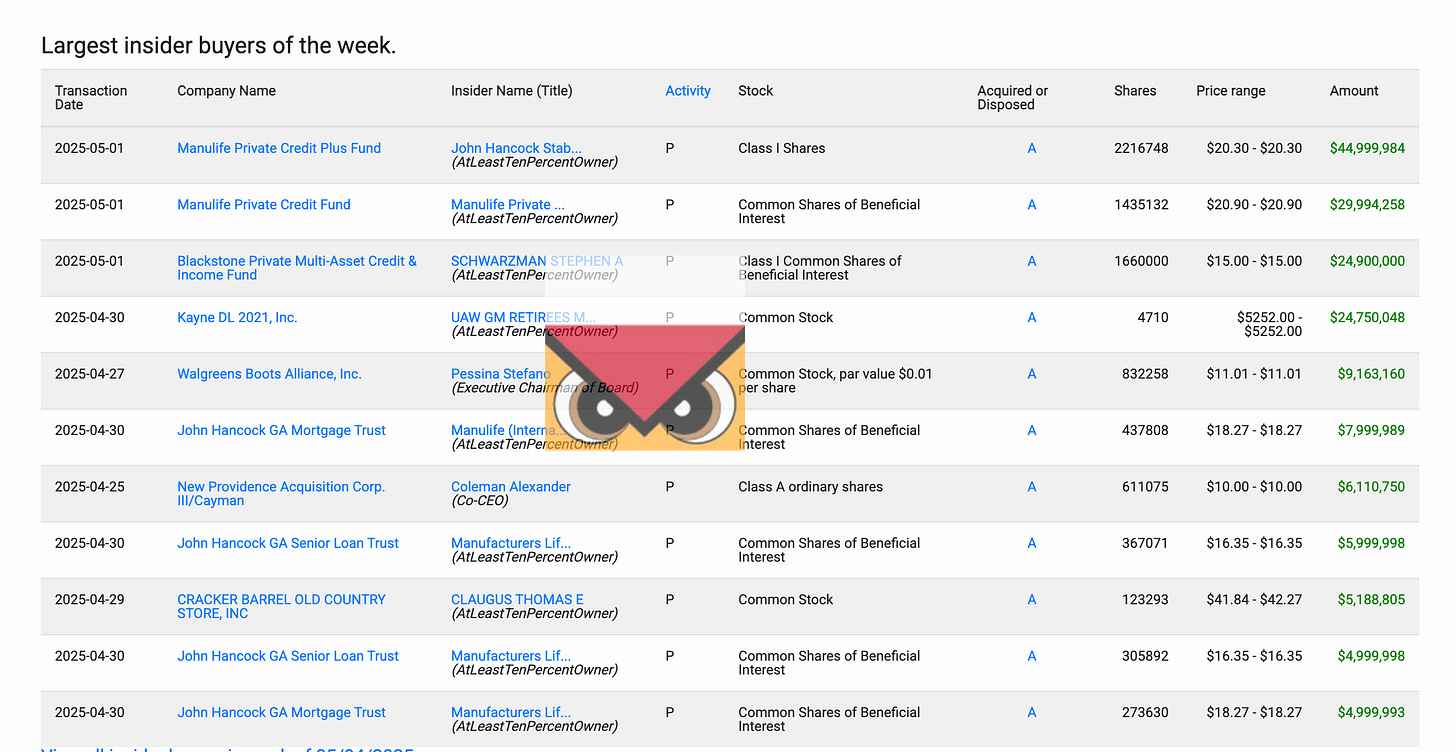Viewport: 1456px width, 752px height.
Task: Select the $9,163,160 amount cell
Action: point(1371,374)
